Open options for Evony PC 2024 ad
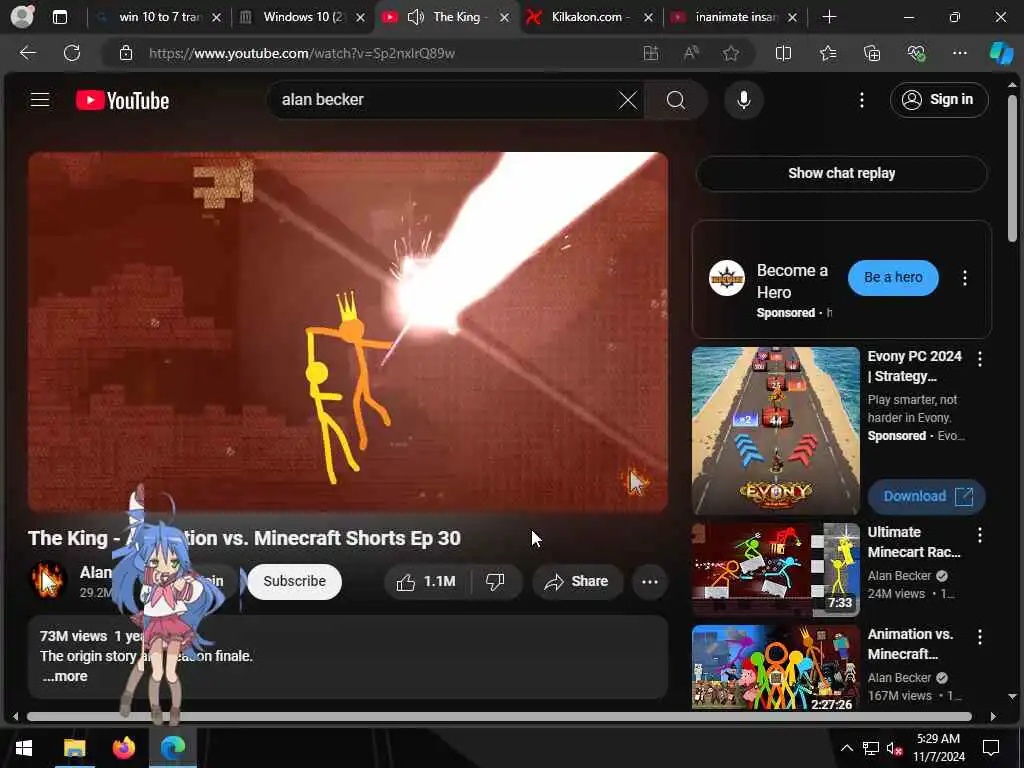The width and height of the screenshot is (1024, 768). click(x=980, y=359)
